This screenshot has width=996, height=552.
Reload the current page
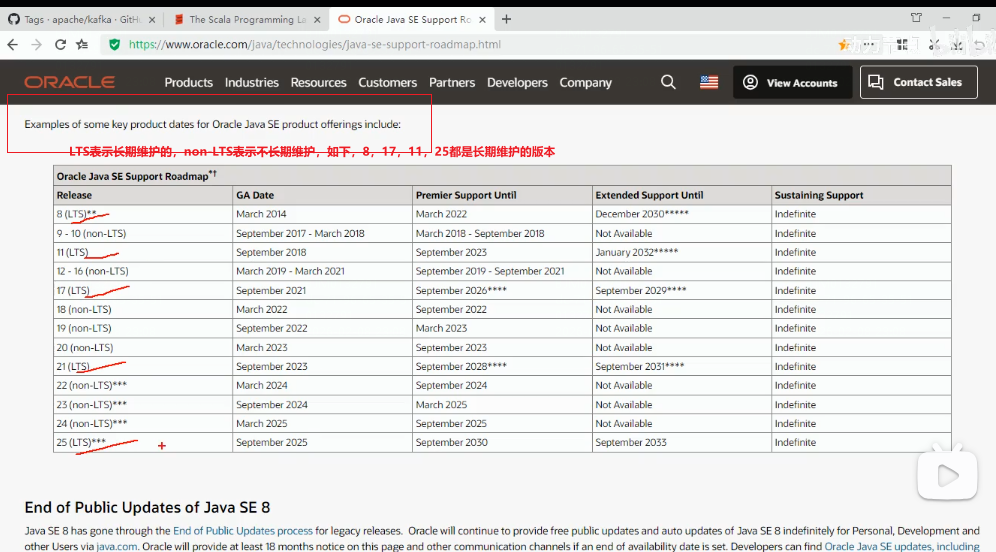click(60, 44)
